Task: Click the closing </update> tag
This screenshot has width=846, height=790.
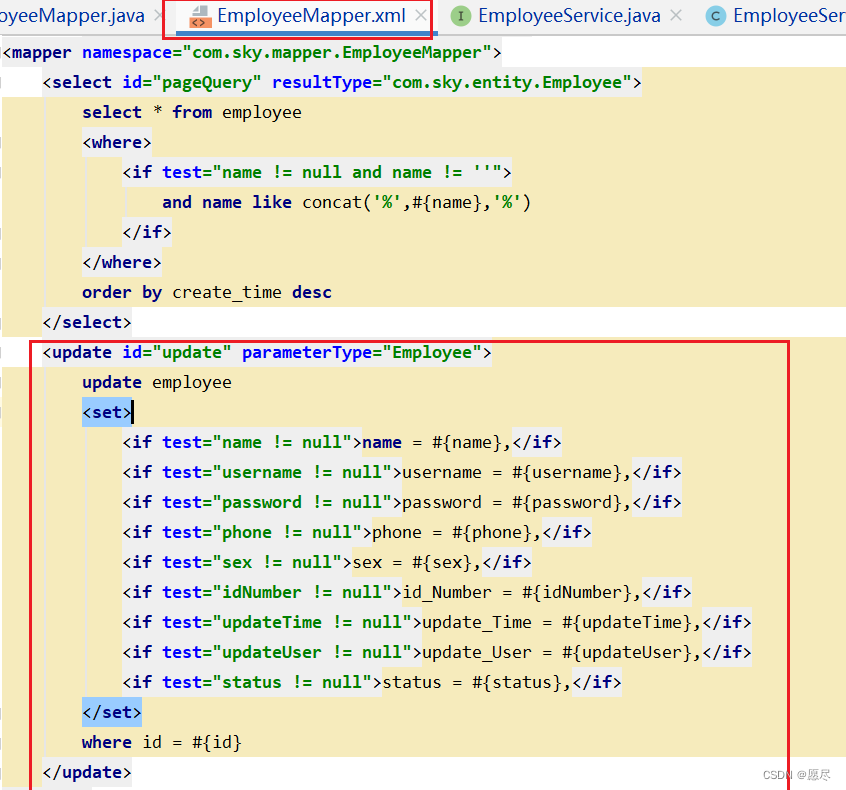Action: pos(87,772)
